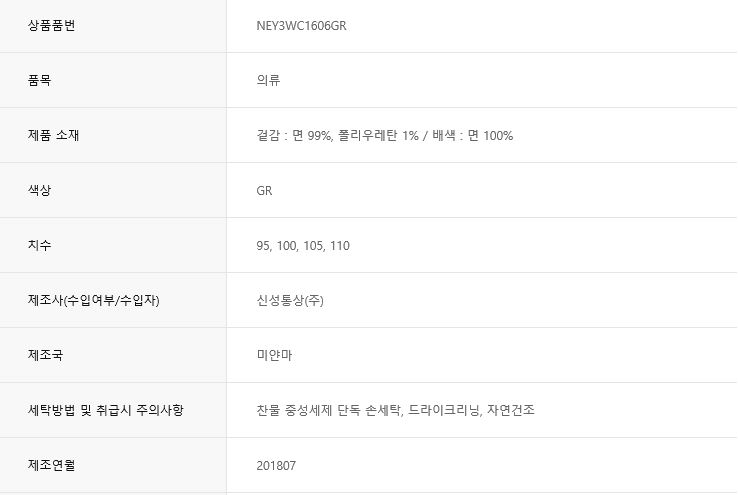738x495 pixels.
Task: Click the 제조사(수입여부/수입자) label
Action: coord(94,300)
